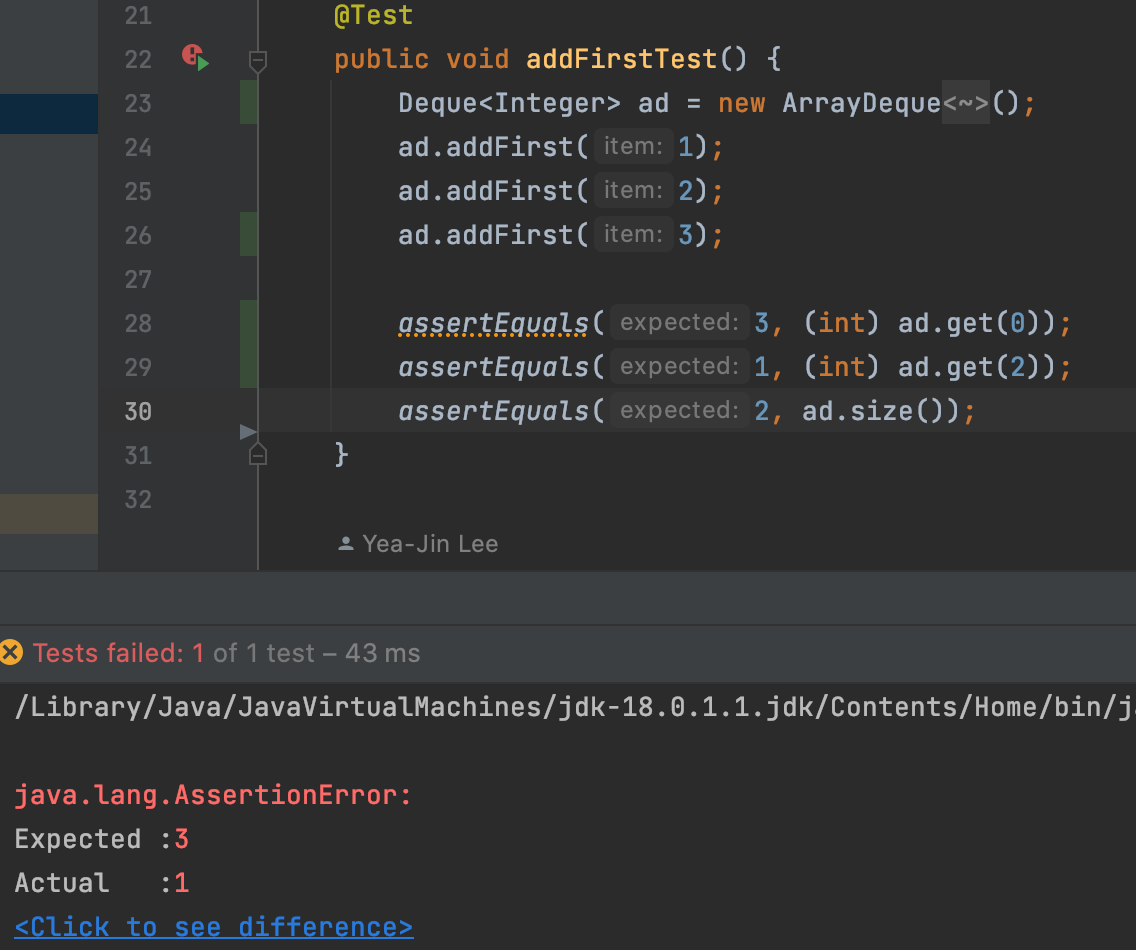Click the java.lang.AssertionError text in console
Viewport: 1136px width, 950px height.
click(213, 795)
